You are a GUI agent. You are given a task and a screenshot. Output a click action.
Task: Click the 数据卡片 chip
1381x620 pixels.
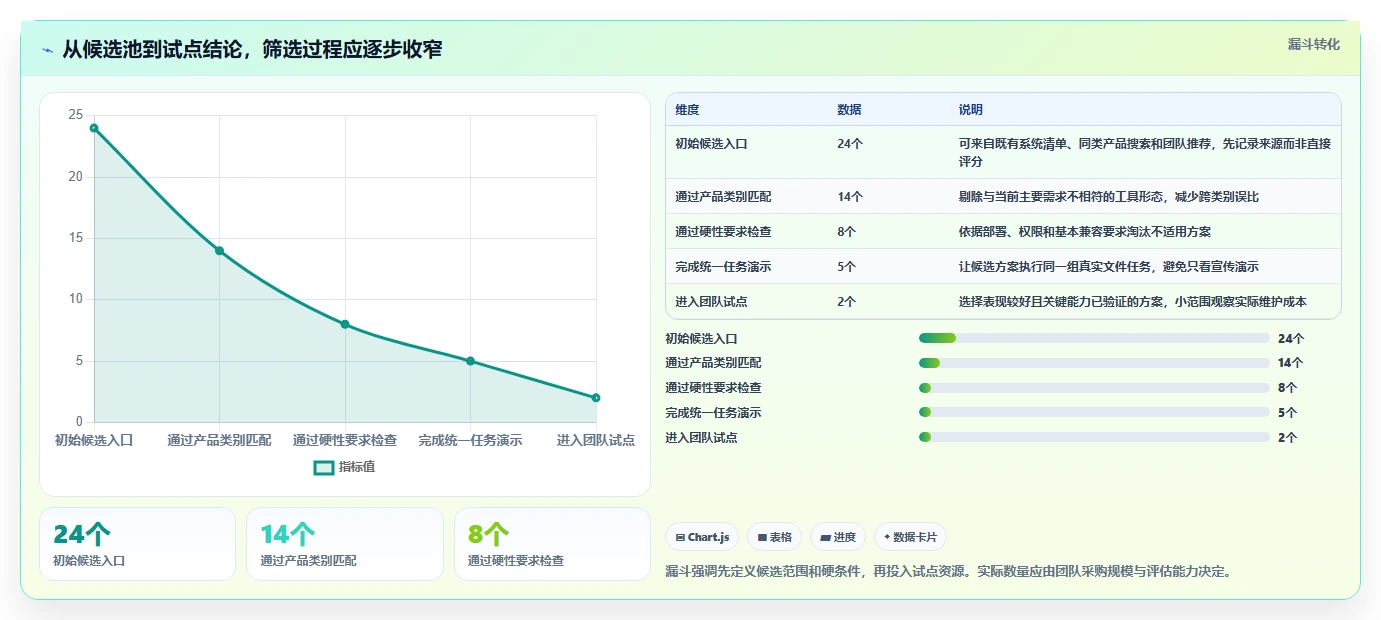coord(910,537)
